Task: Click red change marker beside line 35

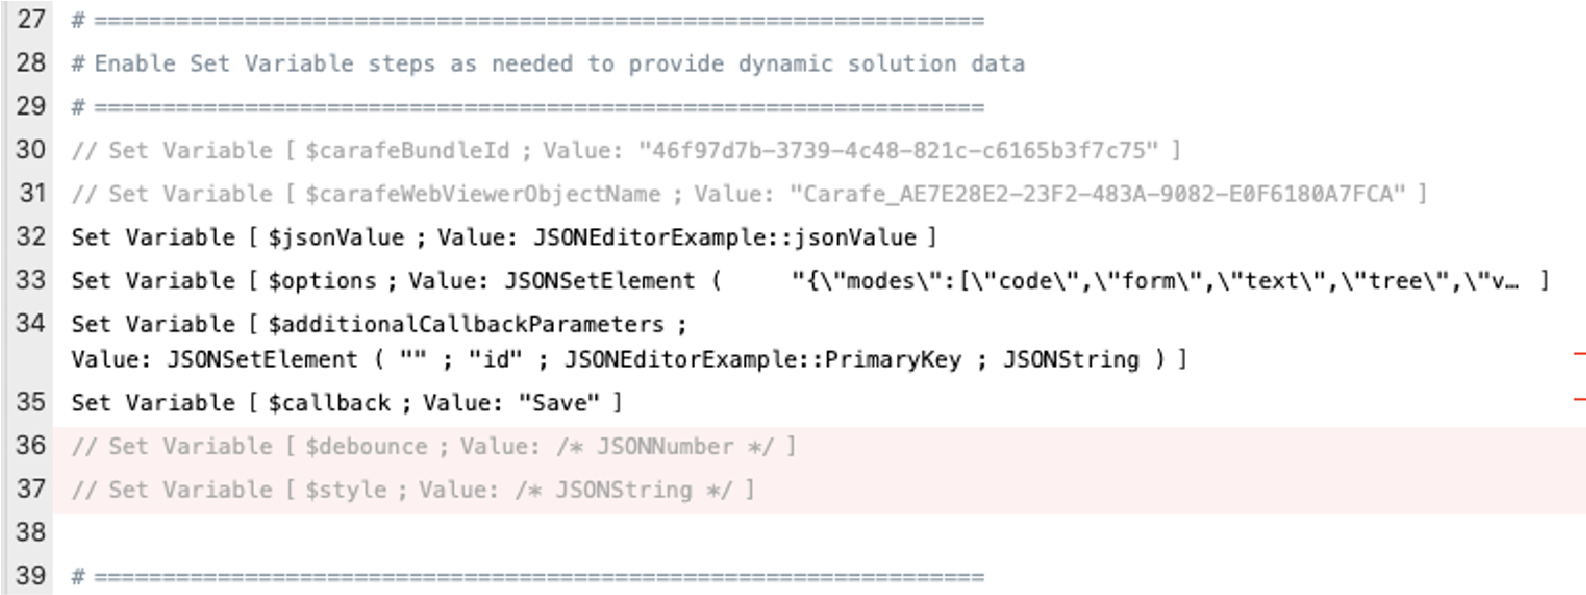Action: pyautogui.click(x=1579, y=399)
